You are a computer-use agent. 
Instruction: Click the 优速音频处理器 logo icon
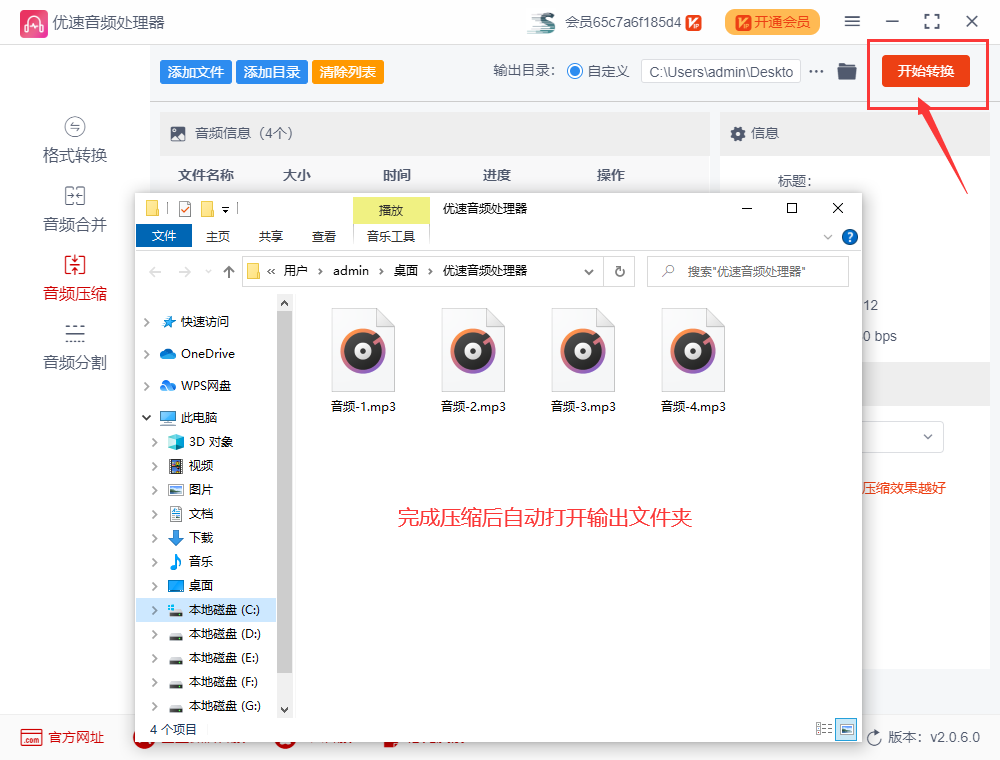[x=34, y=21]
